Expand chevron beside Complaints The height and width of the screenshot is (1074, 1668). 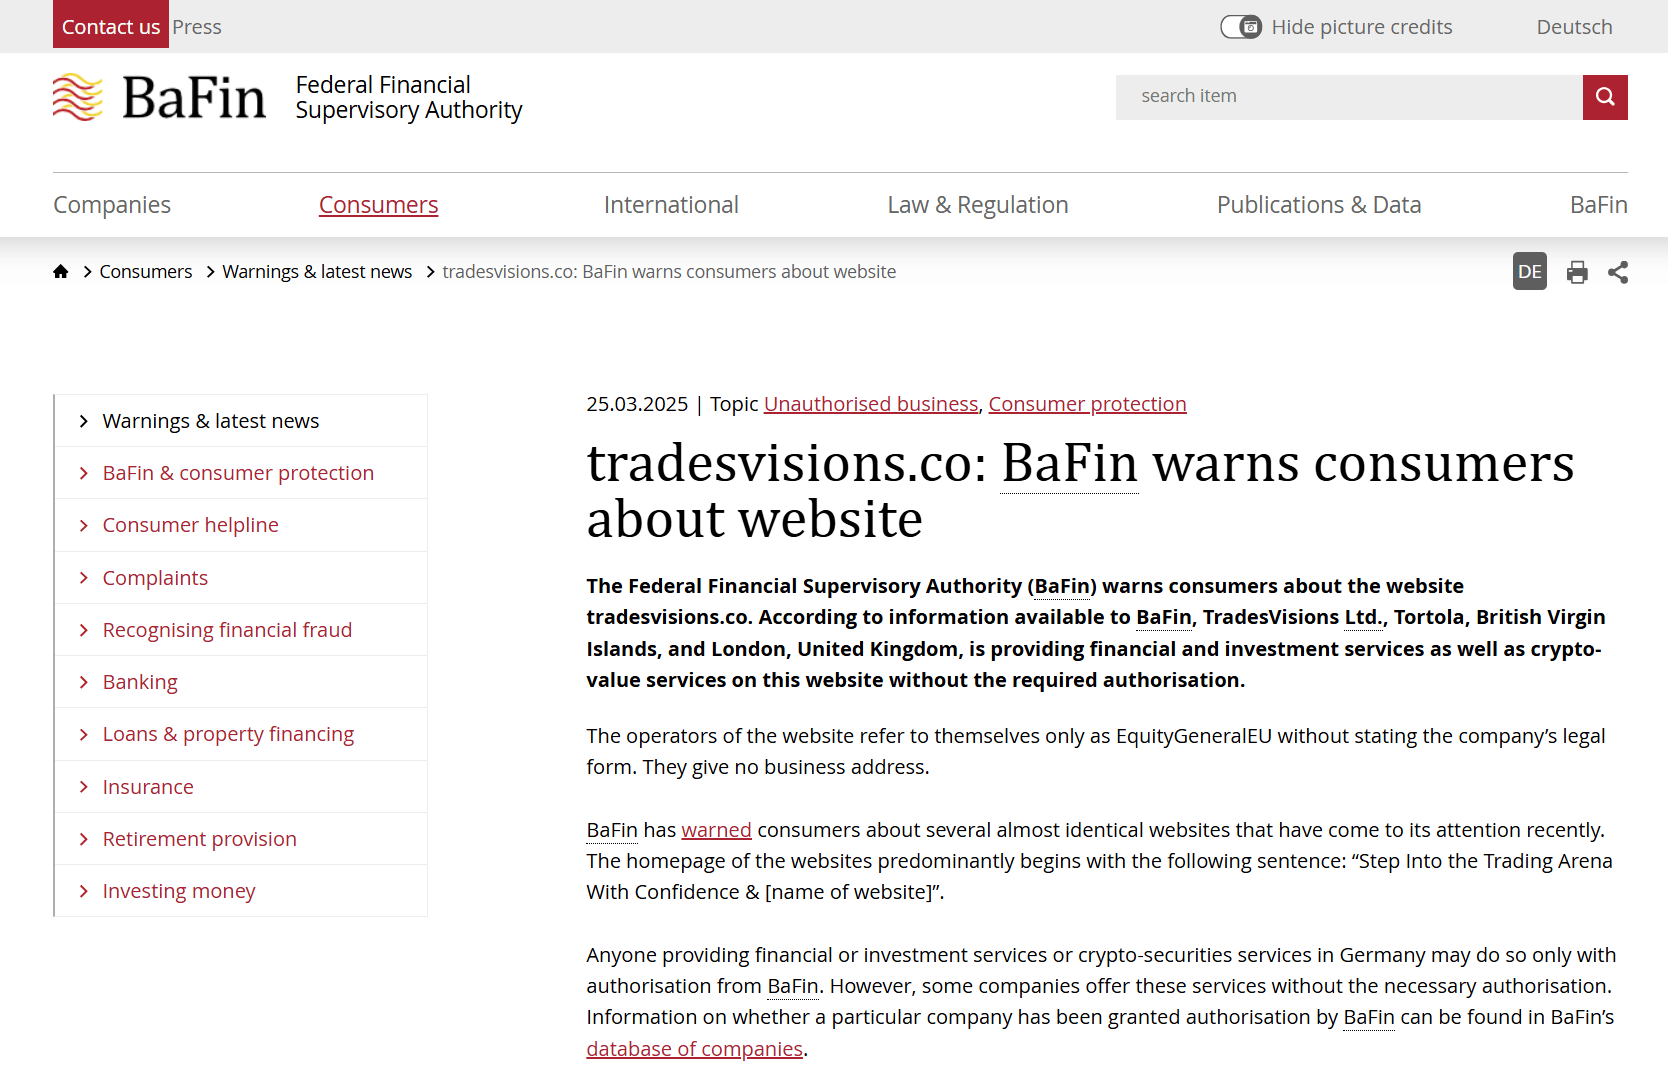pyautogui.click(x=84, y=578)
